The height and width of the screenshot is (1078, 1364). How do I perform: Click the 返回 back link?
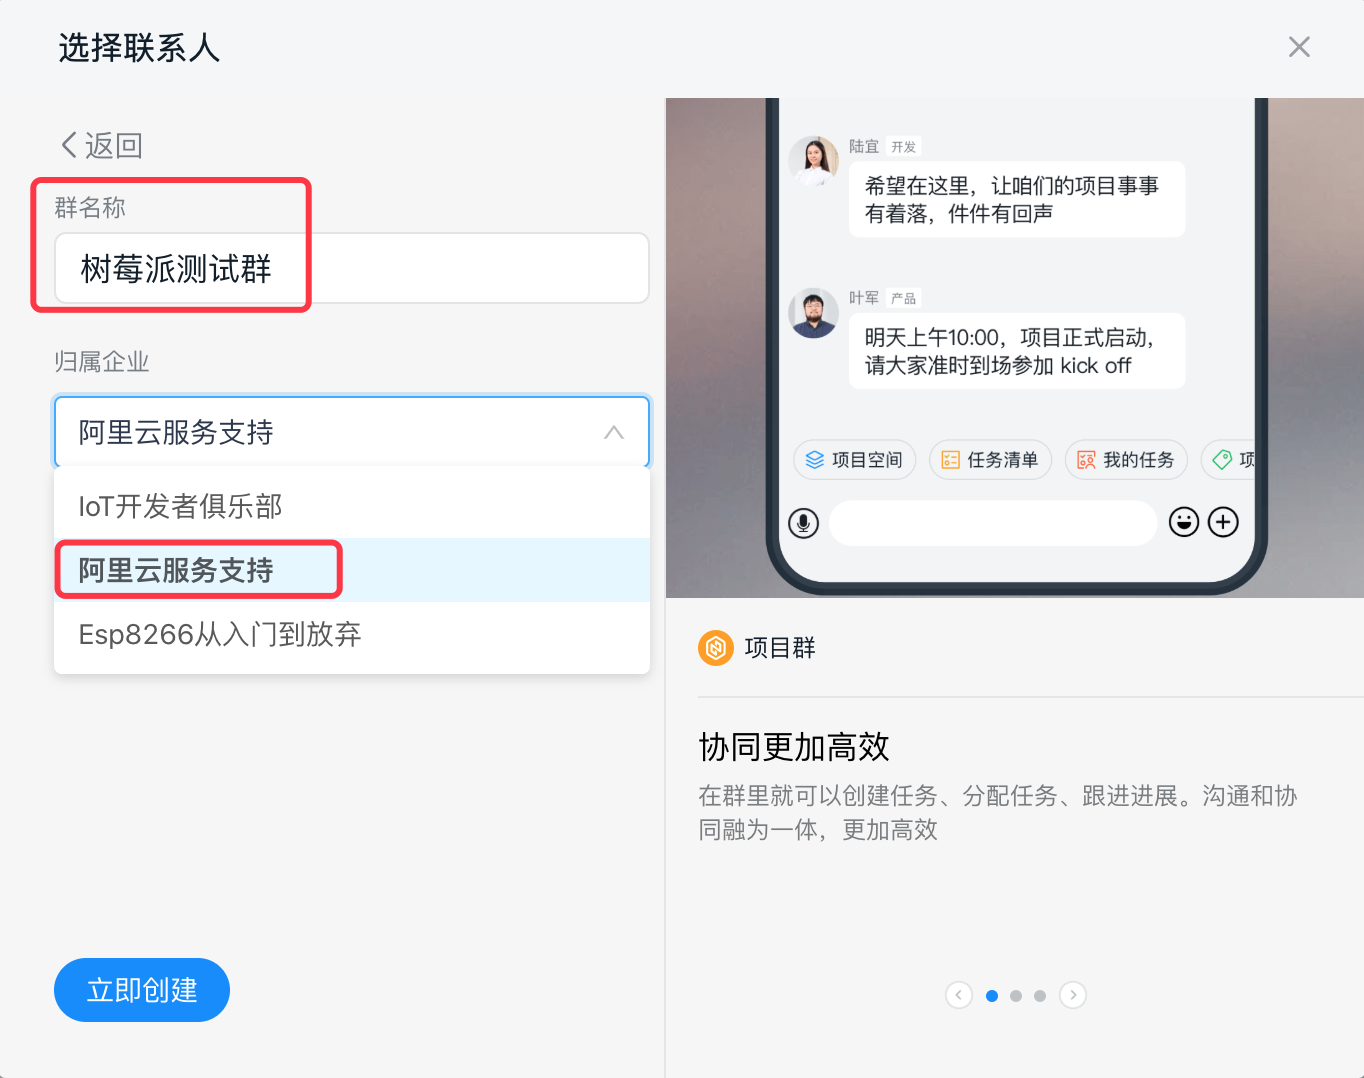pos(100,144)
